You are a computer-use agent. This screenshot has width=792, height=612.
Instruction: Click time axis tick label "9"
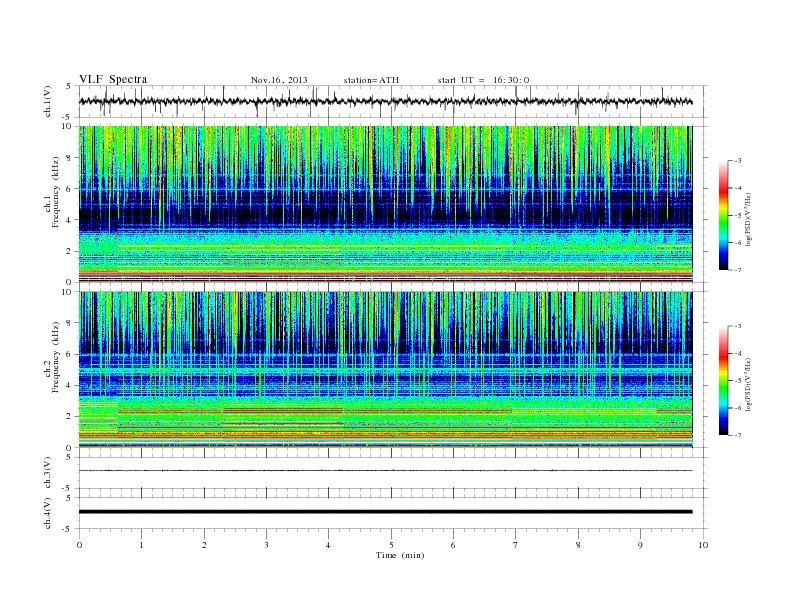click(640, 545)
